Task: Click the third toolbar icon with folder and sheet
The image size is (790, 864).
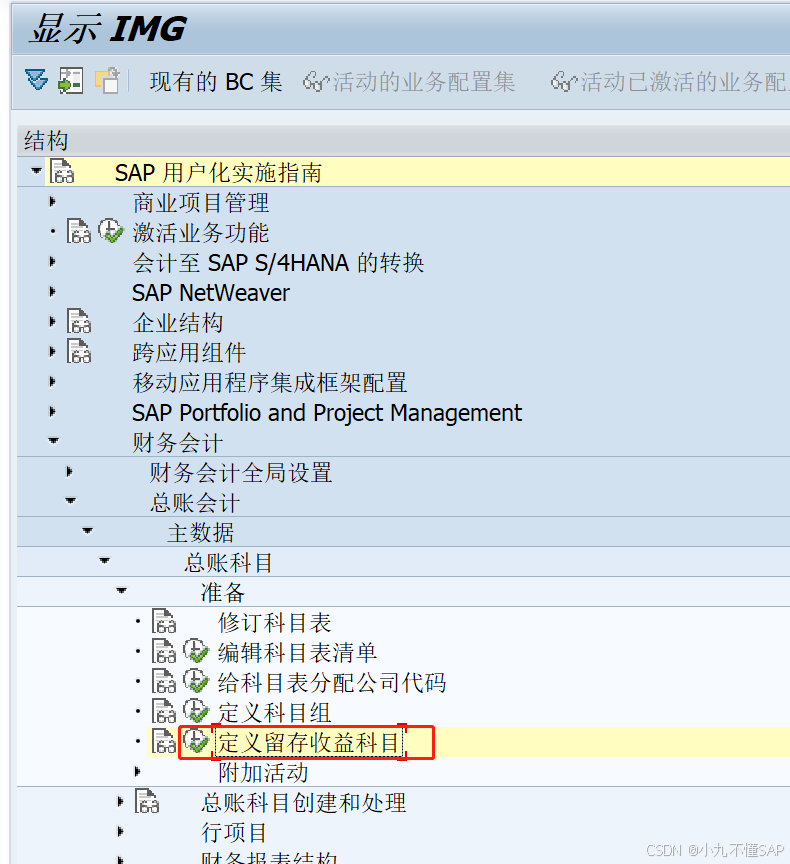Action: 107,80
